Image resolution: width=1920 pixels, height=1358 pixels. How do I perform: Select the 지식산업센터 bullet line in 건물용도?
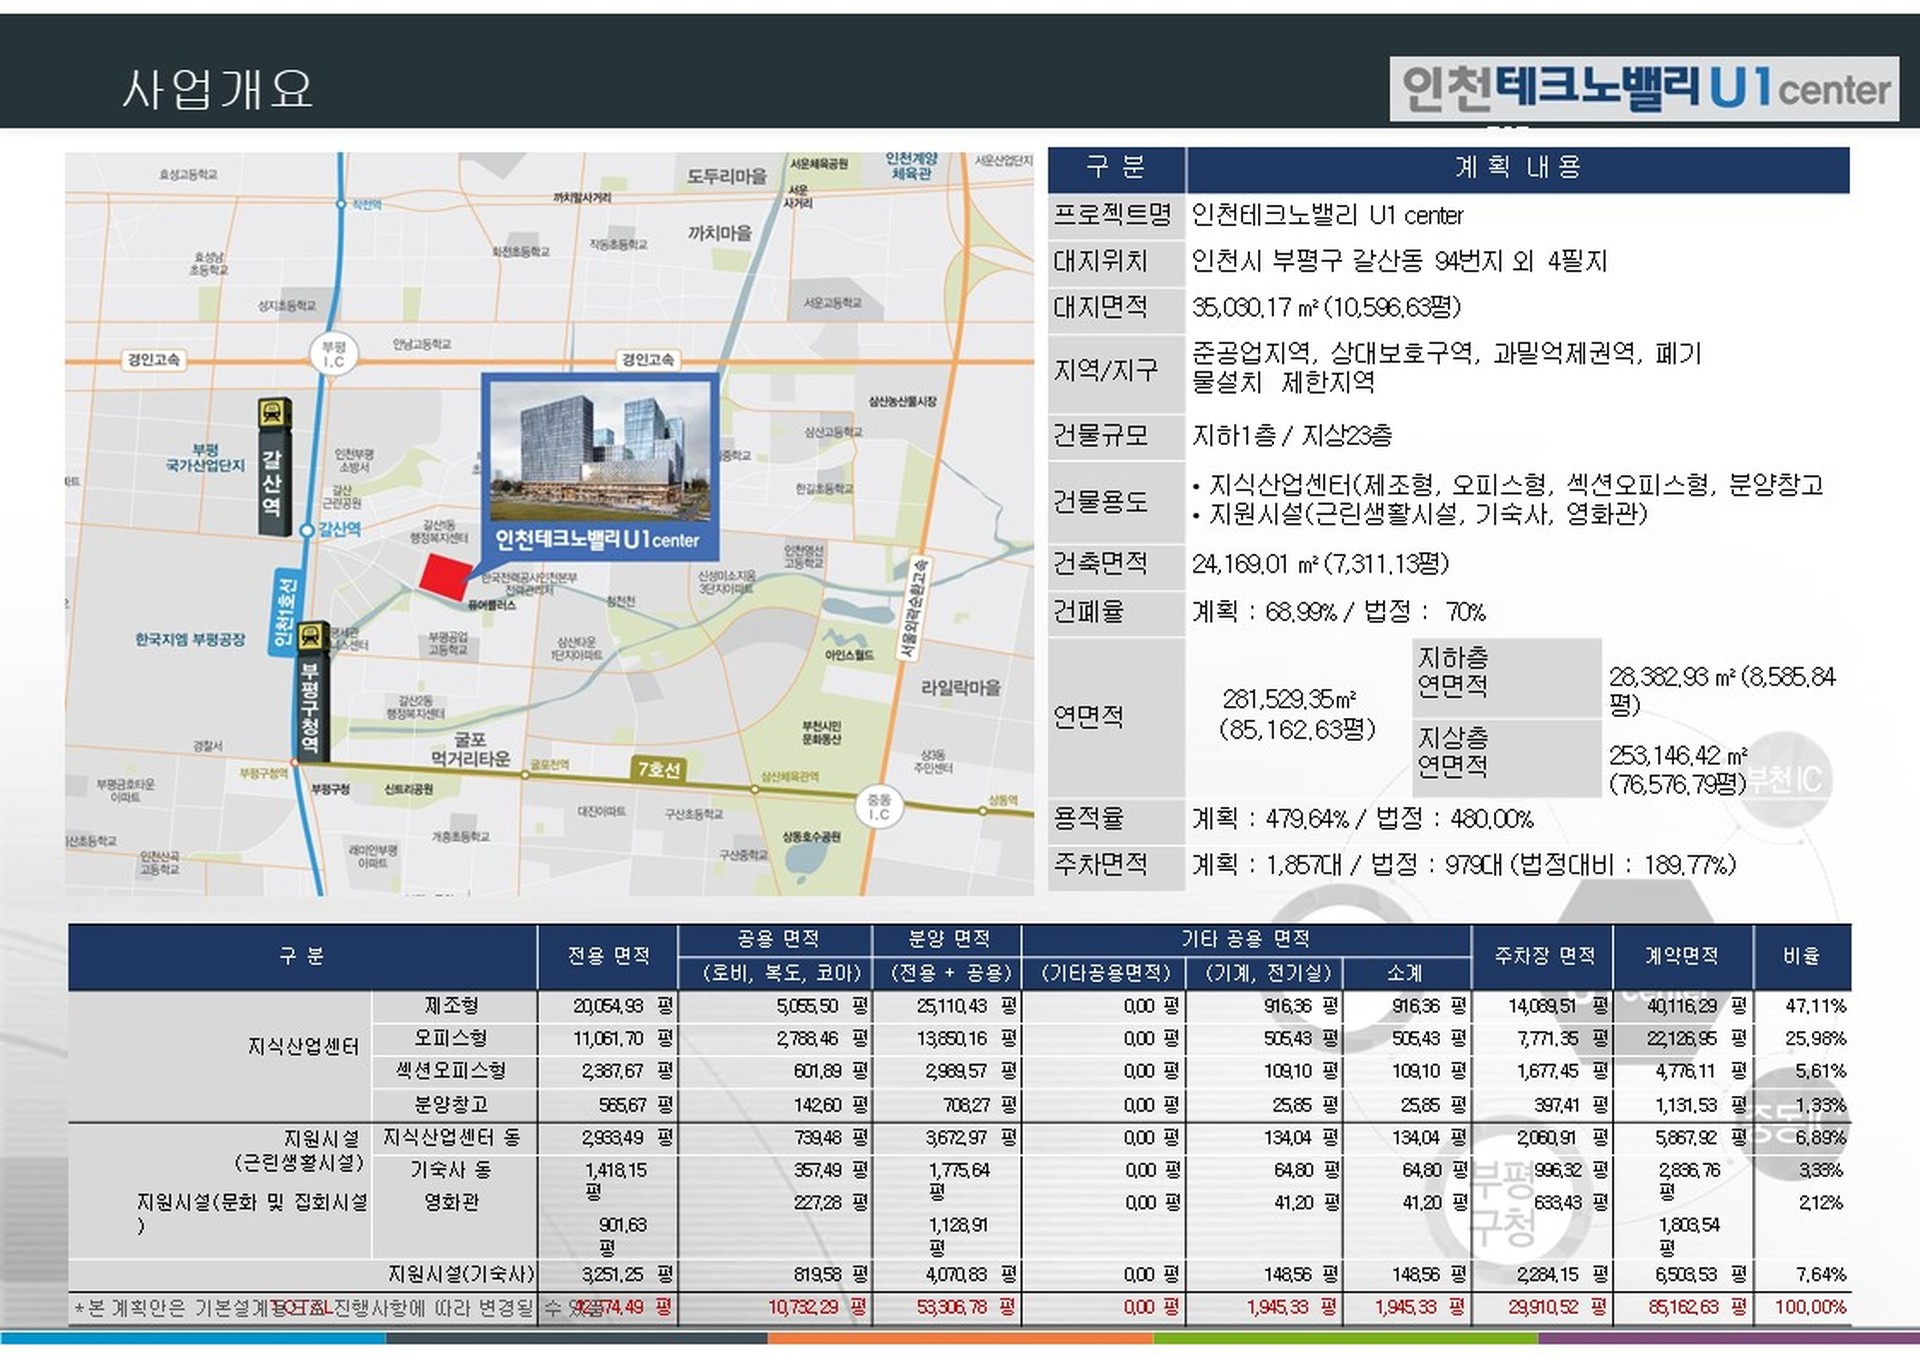pyautogui.click(x=1508, y=485)
